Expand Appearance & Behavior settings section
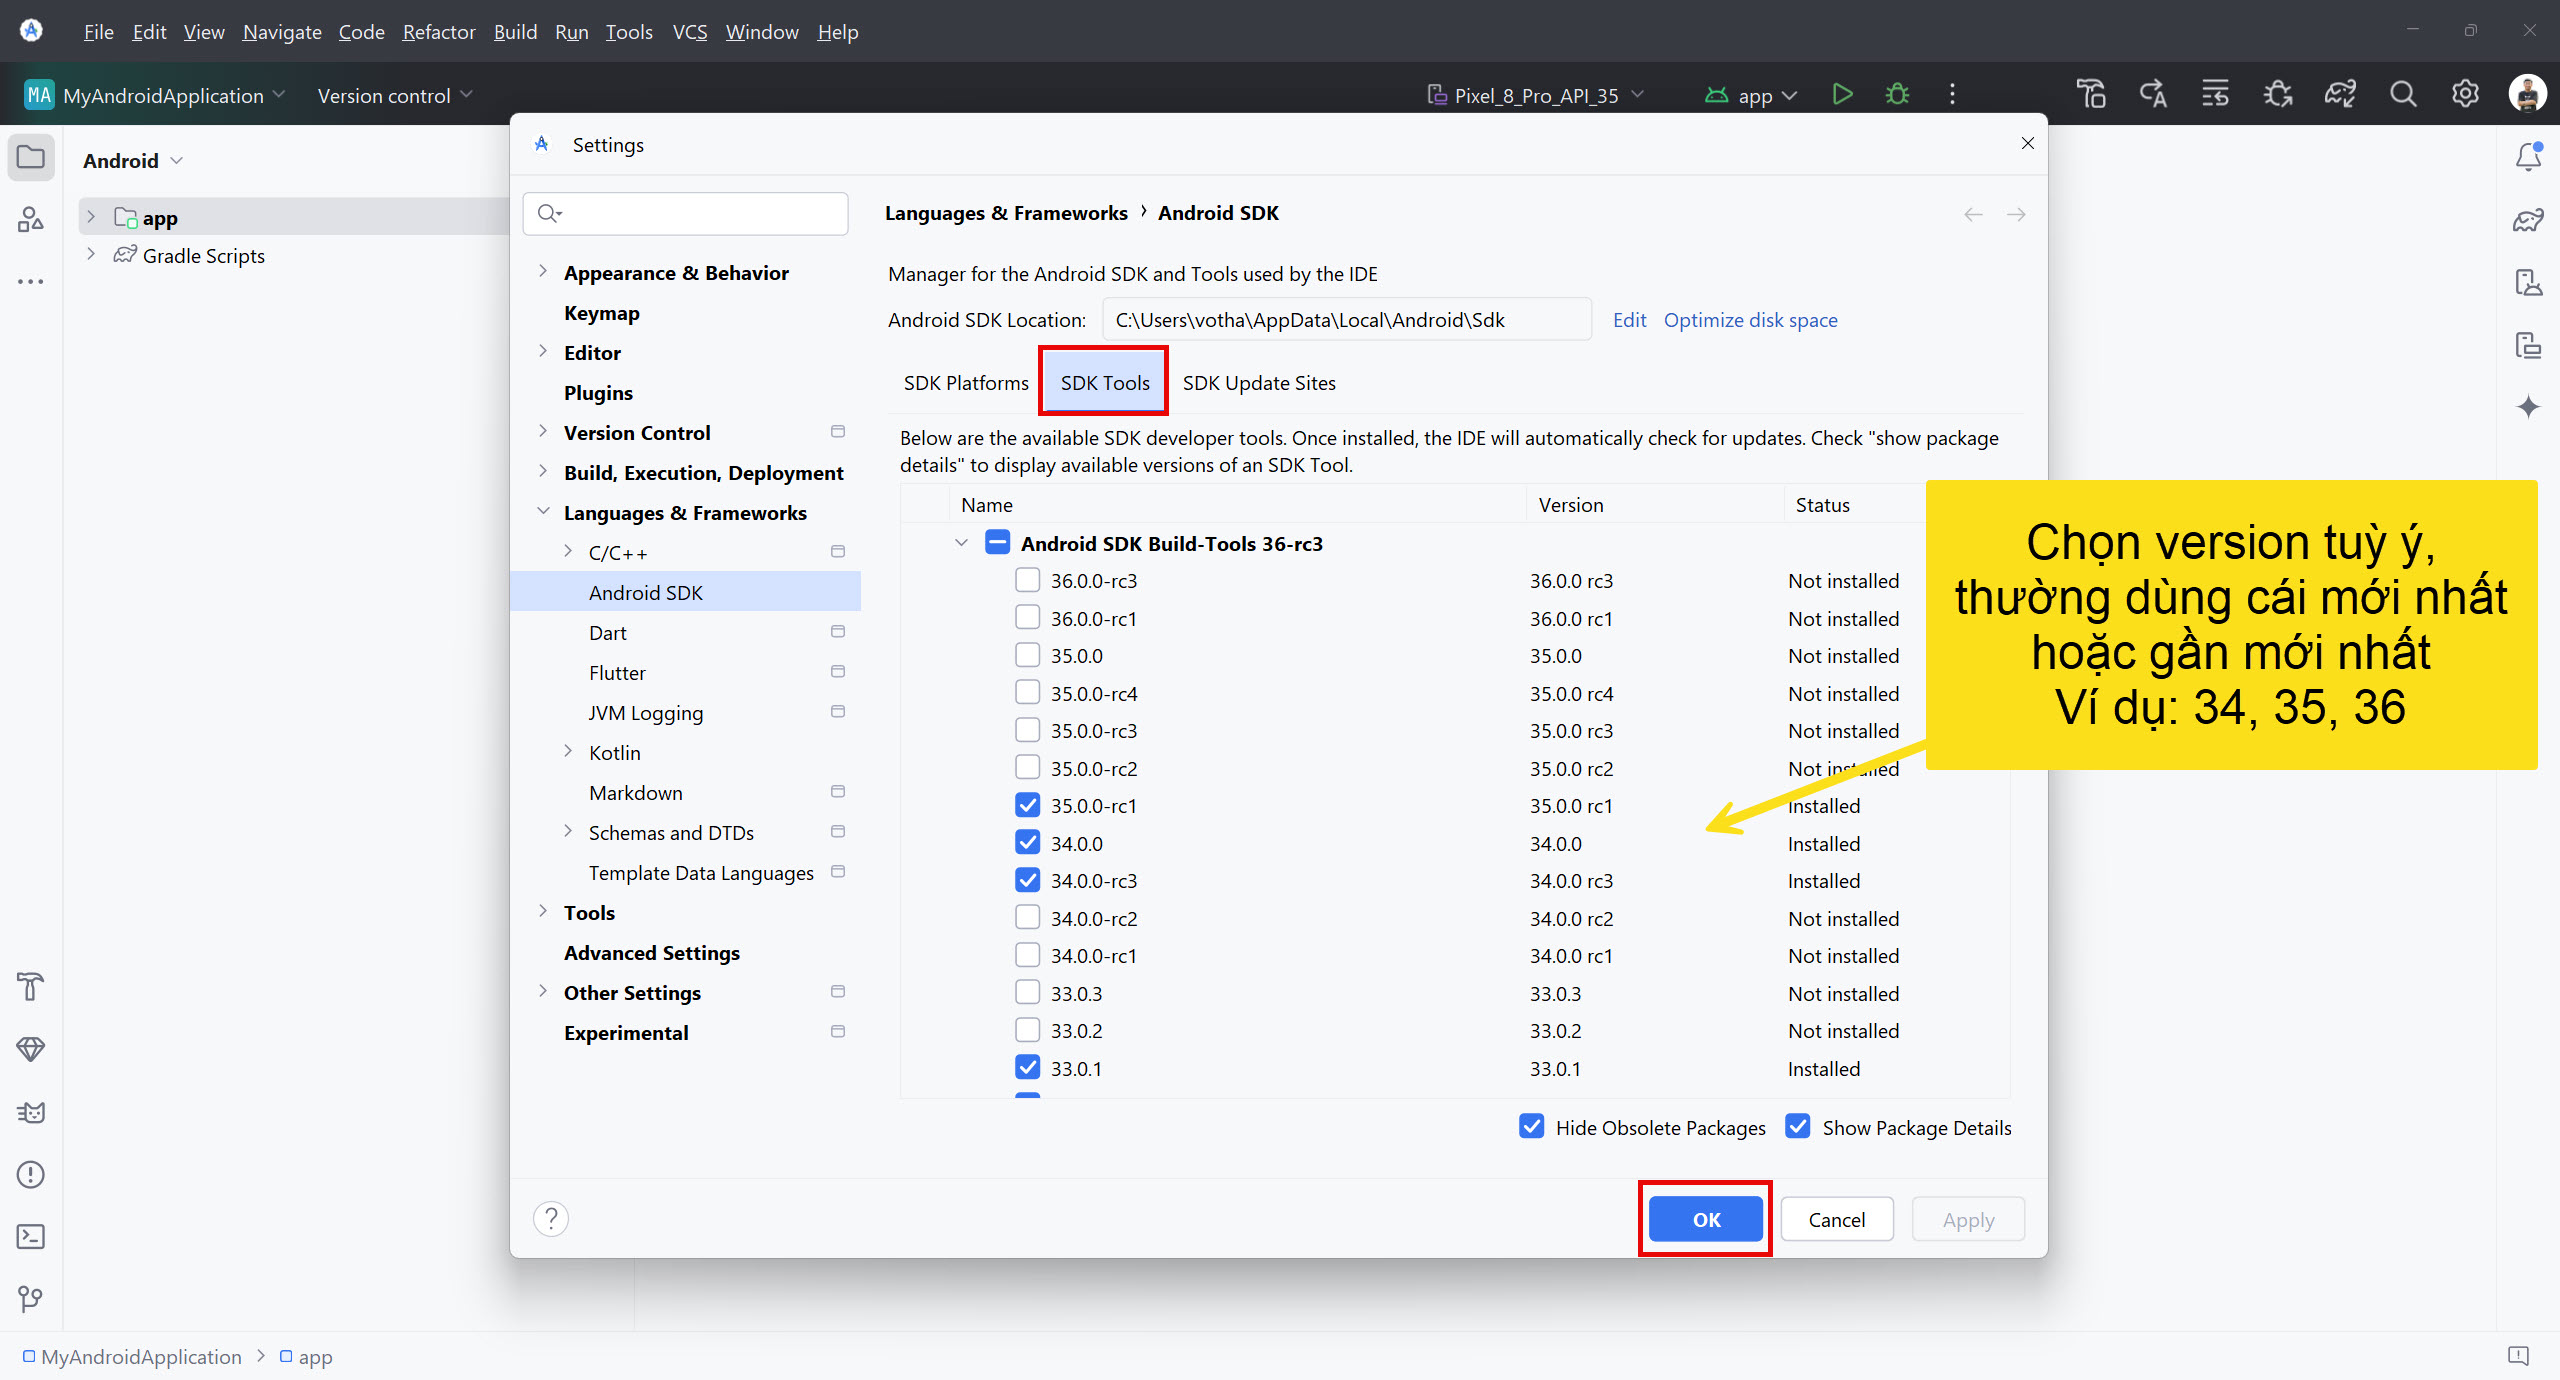Image resolution: width=2560 pixels, height=1380 pixels. click(543, 272)
